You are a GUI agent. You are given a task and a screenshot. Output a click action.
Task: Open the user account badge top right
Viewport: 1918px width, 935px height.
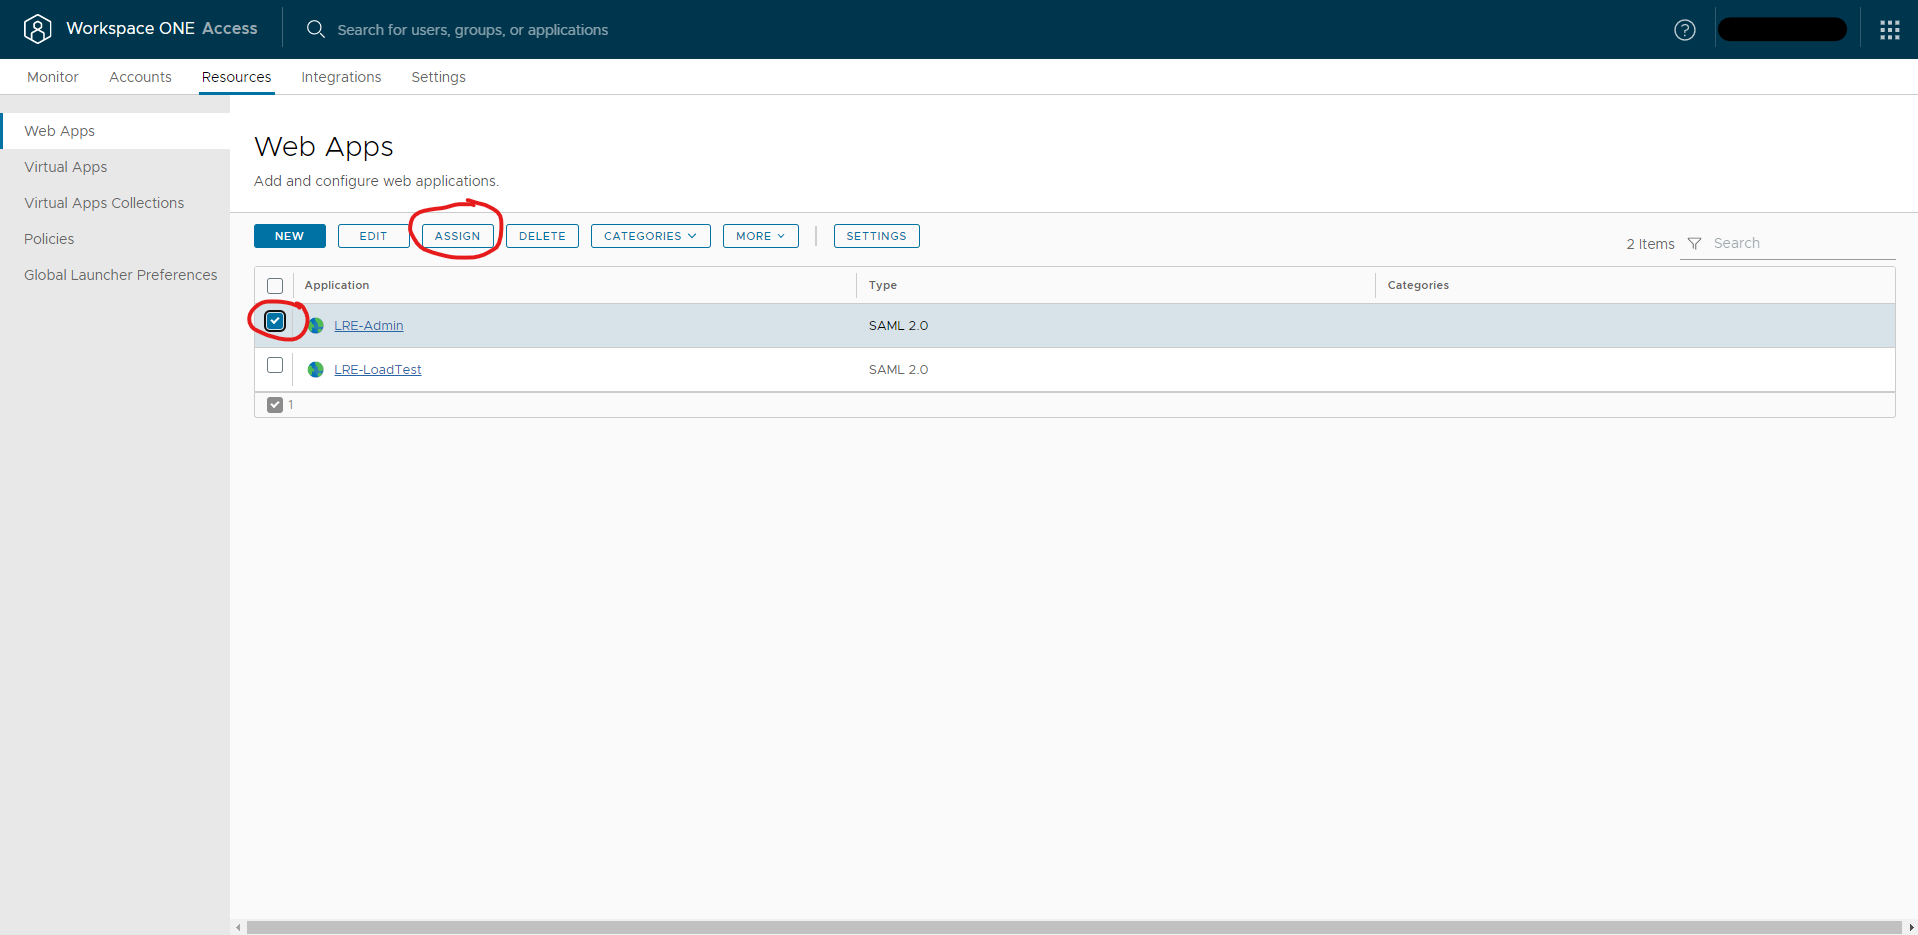tap(1782, 29)
